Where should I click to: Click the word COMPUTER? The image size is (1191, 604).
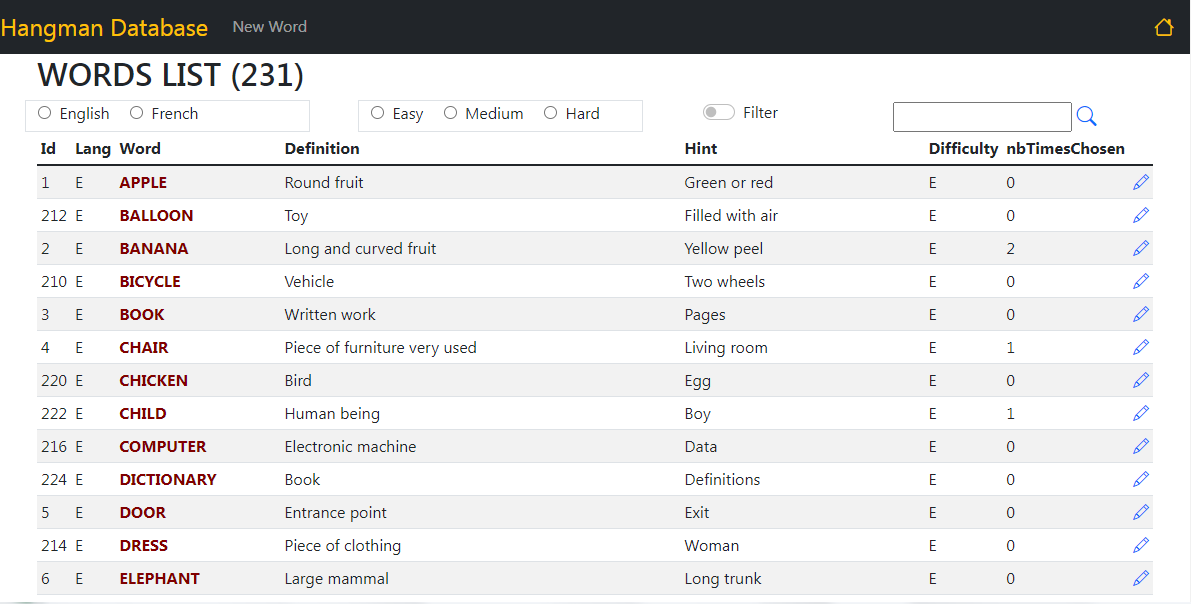pos(163,447)
